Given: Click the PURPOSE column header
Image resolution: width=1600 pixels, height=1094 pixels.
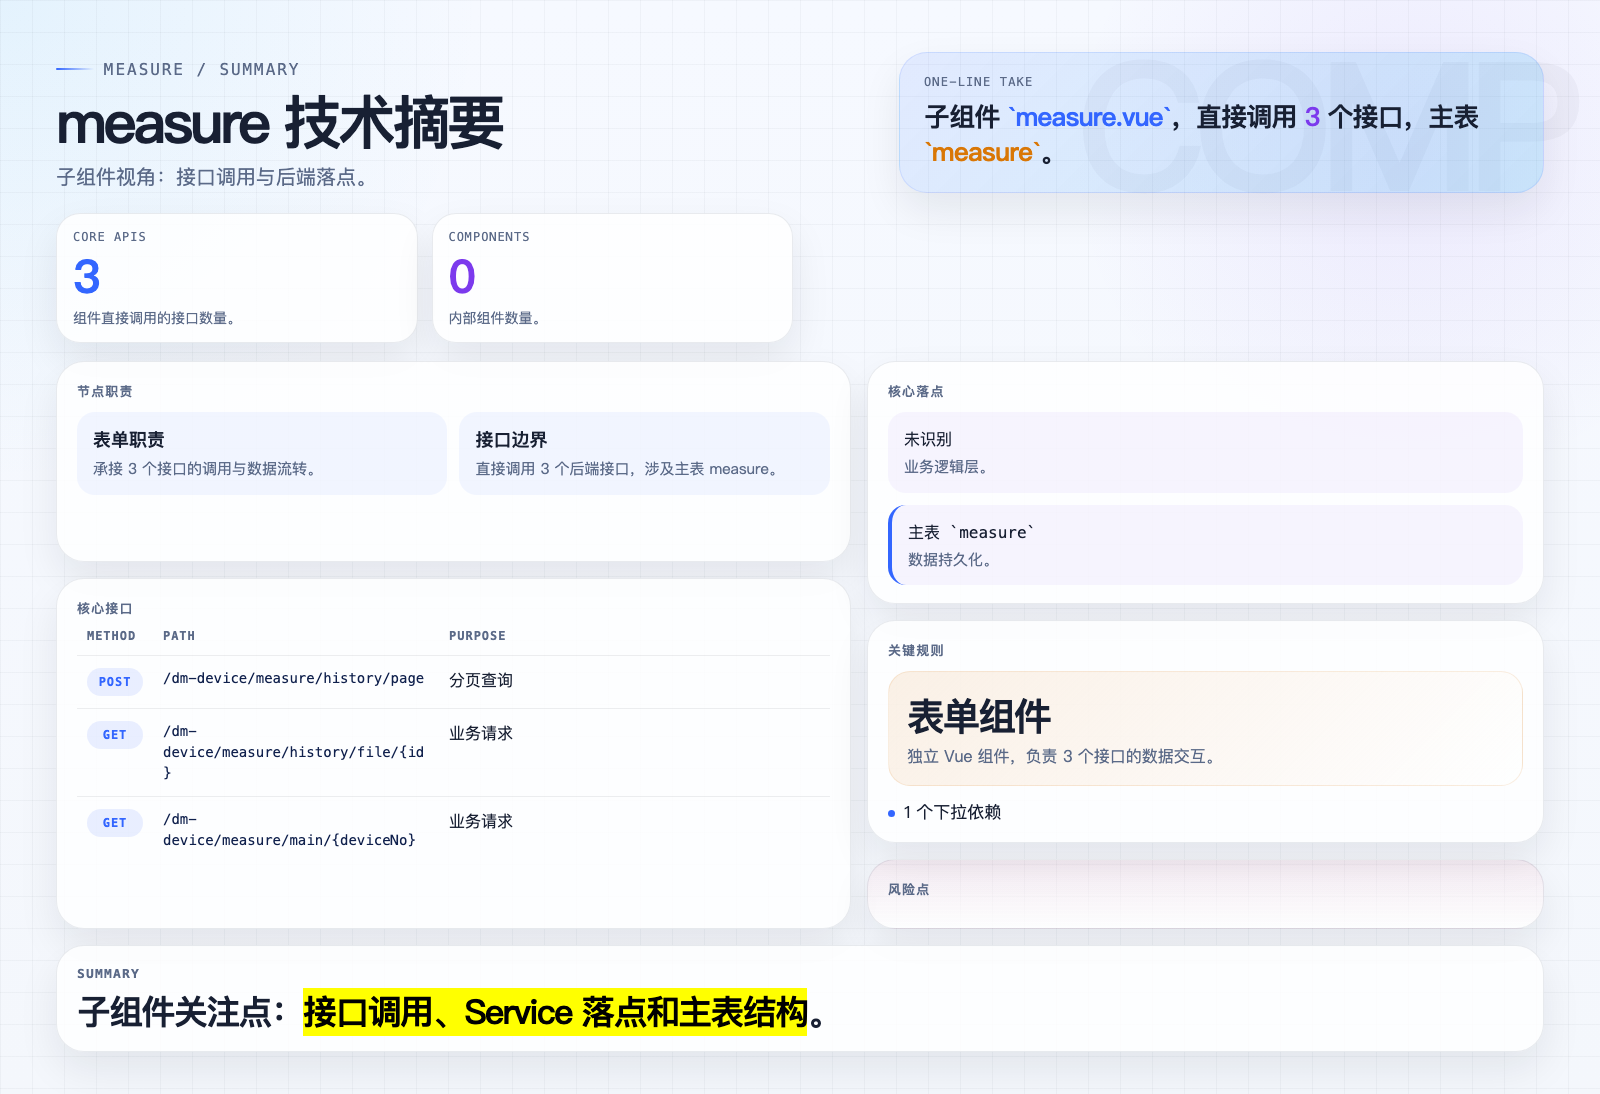Looking at the screenshot, I should pos(477,636).
